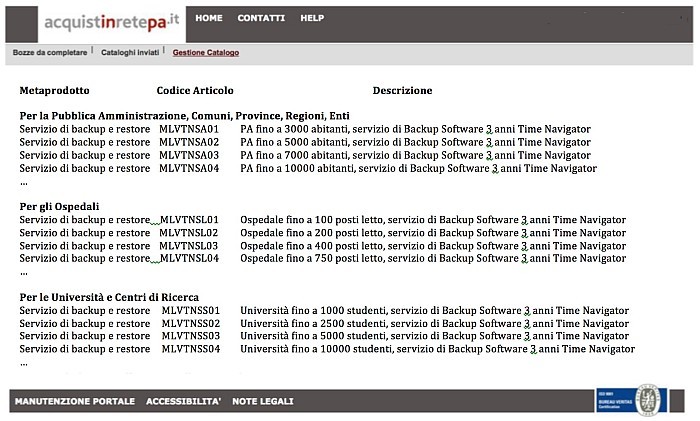Screen dimensions: 700x421
Task: Select article code MLVTNSS04
Action: click(x=191, y=349)
